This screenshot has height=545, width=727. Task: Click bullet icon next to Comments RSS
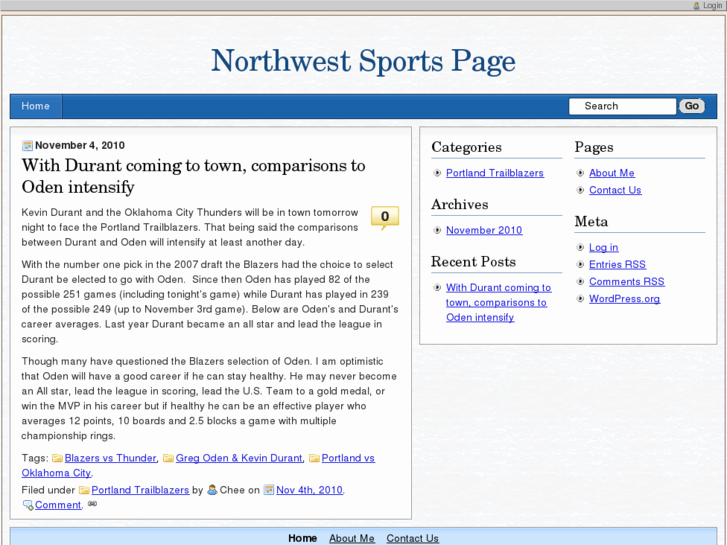click(580, 282)
